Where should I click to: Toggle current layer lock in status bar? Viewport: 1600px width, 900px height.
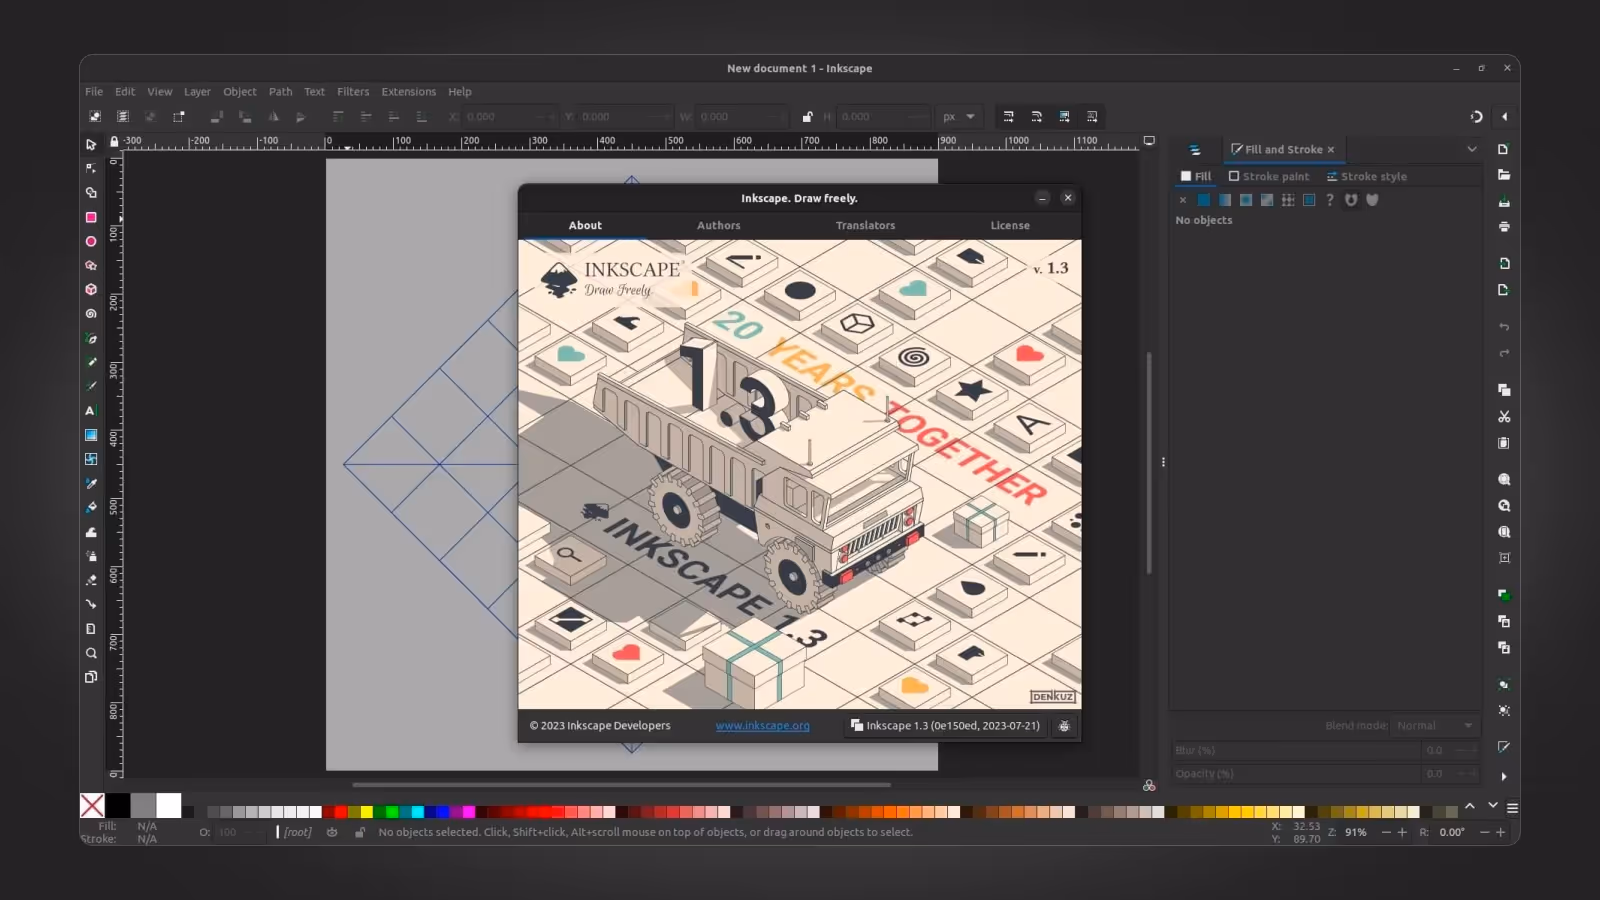[360, 832]
